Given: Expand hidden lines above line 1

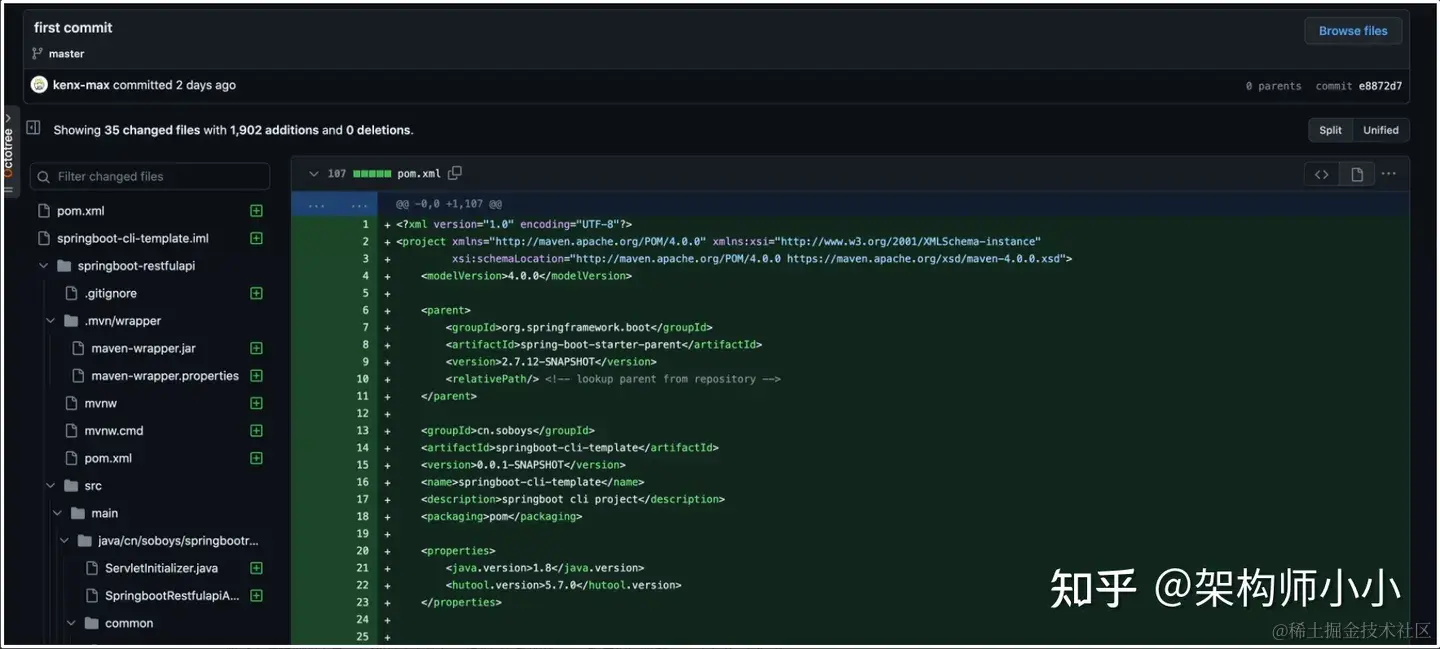Looking at the screenshot, I should tap(334, 204).
